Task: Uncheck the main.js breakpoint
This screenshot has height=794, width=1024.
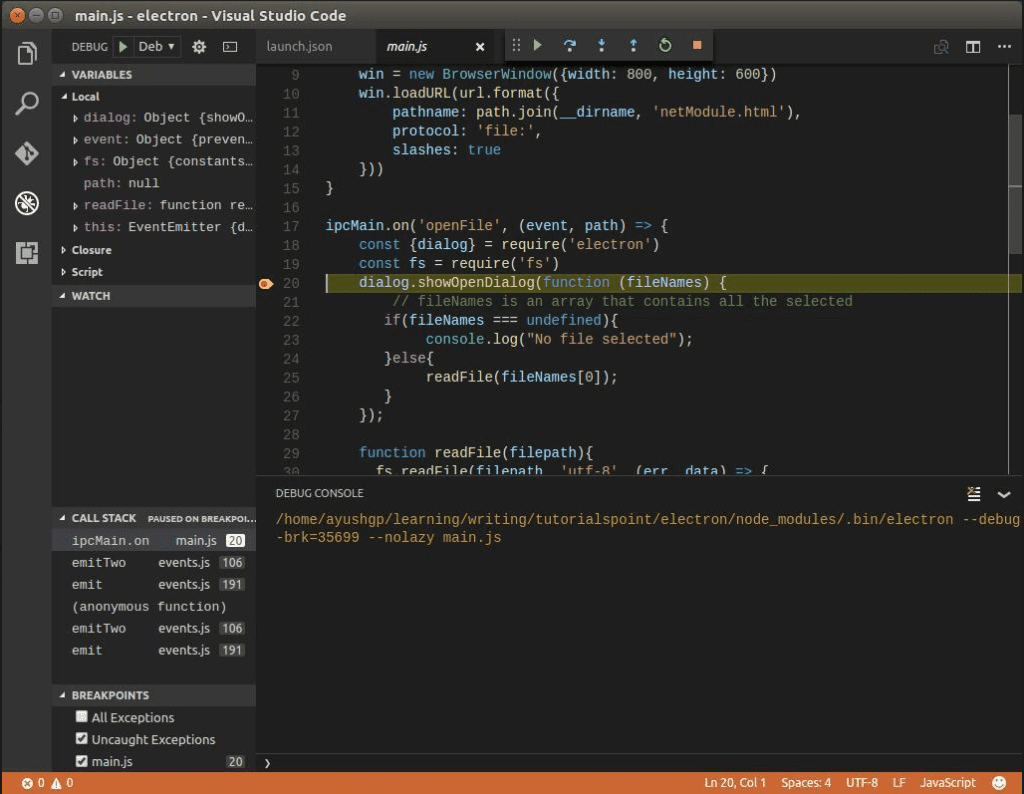Action: click(81, 761)
